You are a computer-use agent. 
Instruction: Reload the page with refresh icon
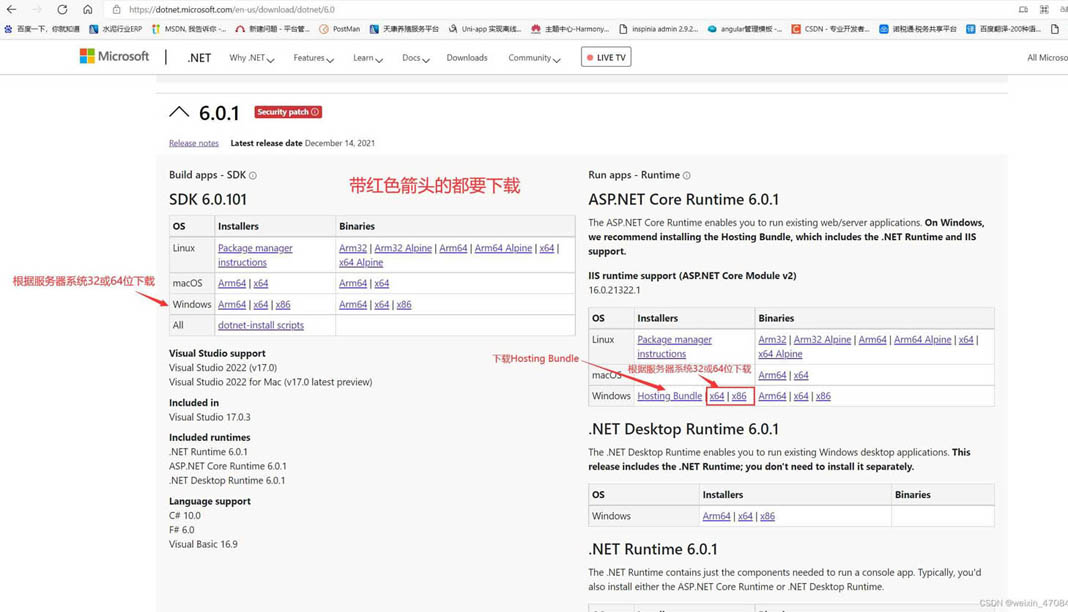pyautogui.click(x=62, y=9)
